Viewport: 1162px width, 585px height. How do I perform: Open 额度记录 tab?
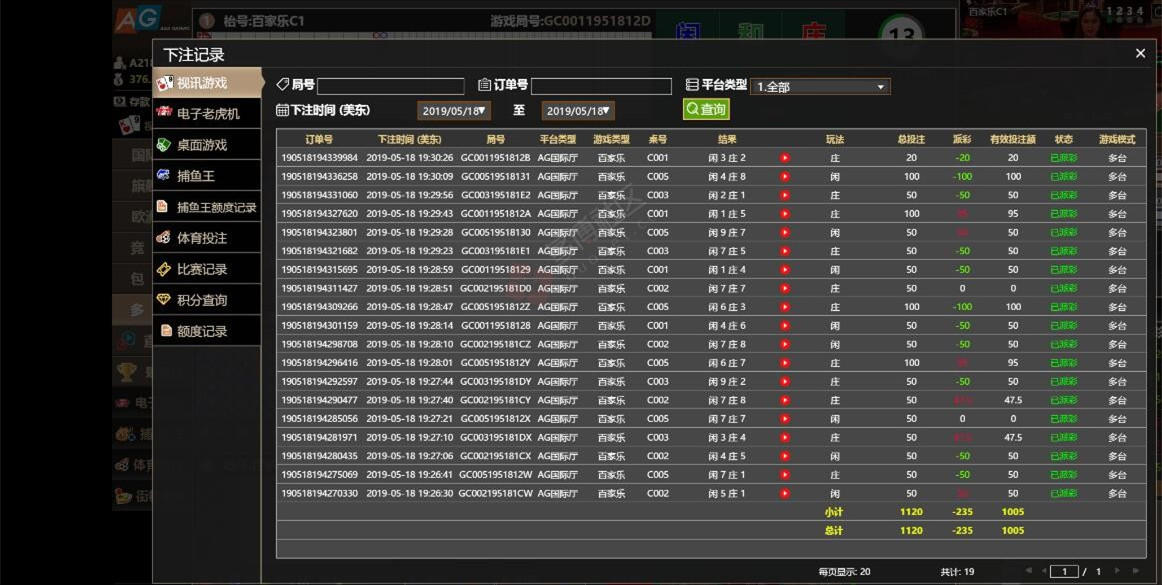[x=208, y=331]
